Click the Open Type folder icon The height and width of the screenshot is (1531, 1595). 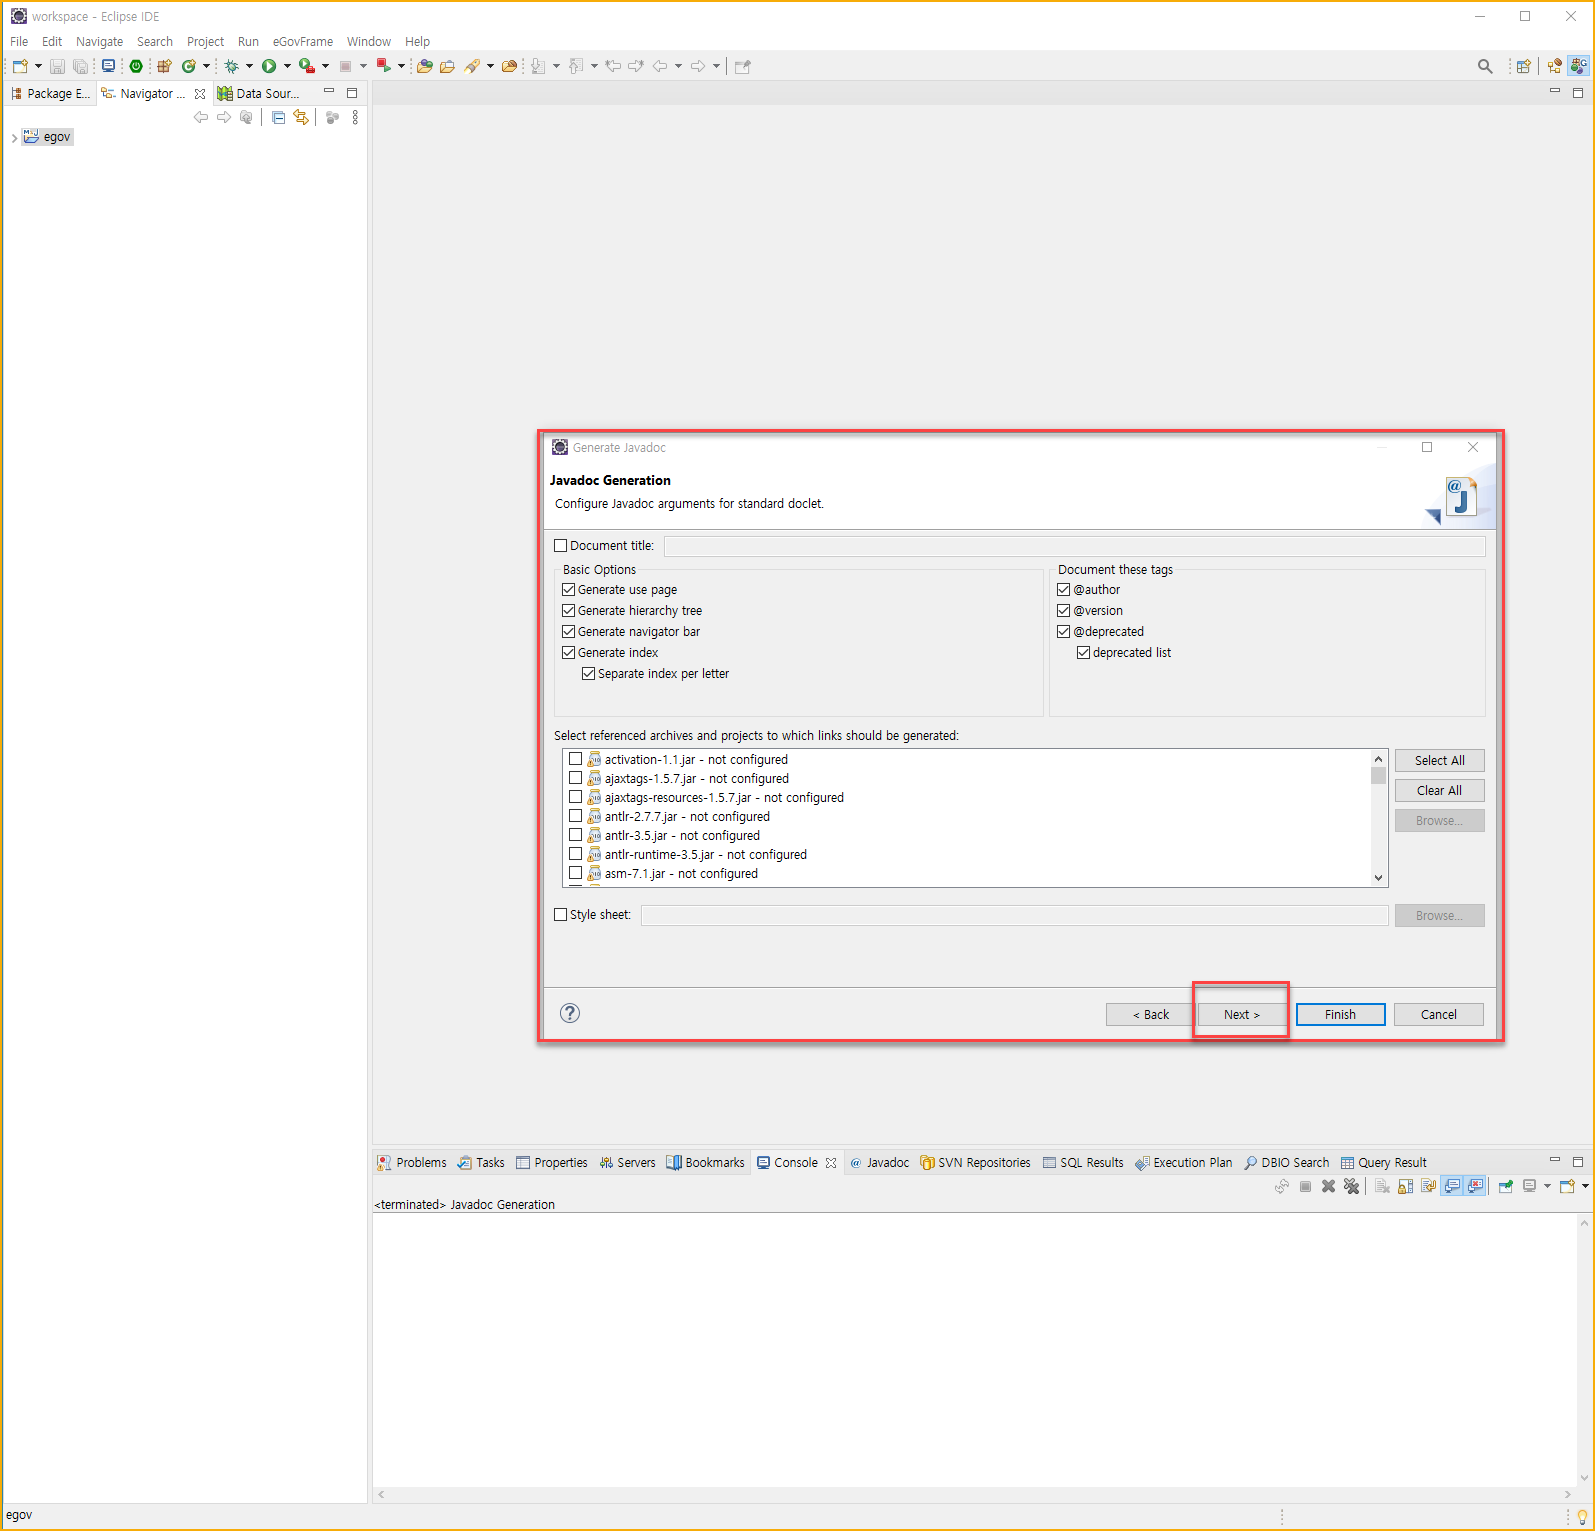tap(425, 66)
